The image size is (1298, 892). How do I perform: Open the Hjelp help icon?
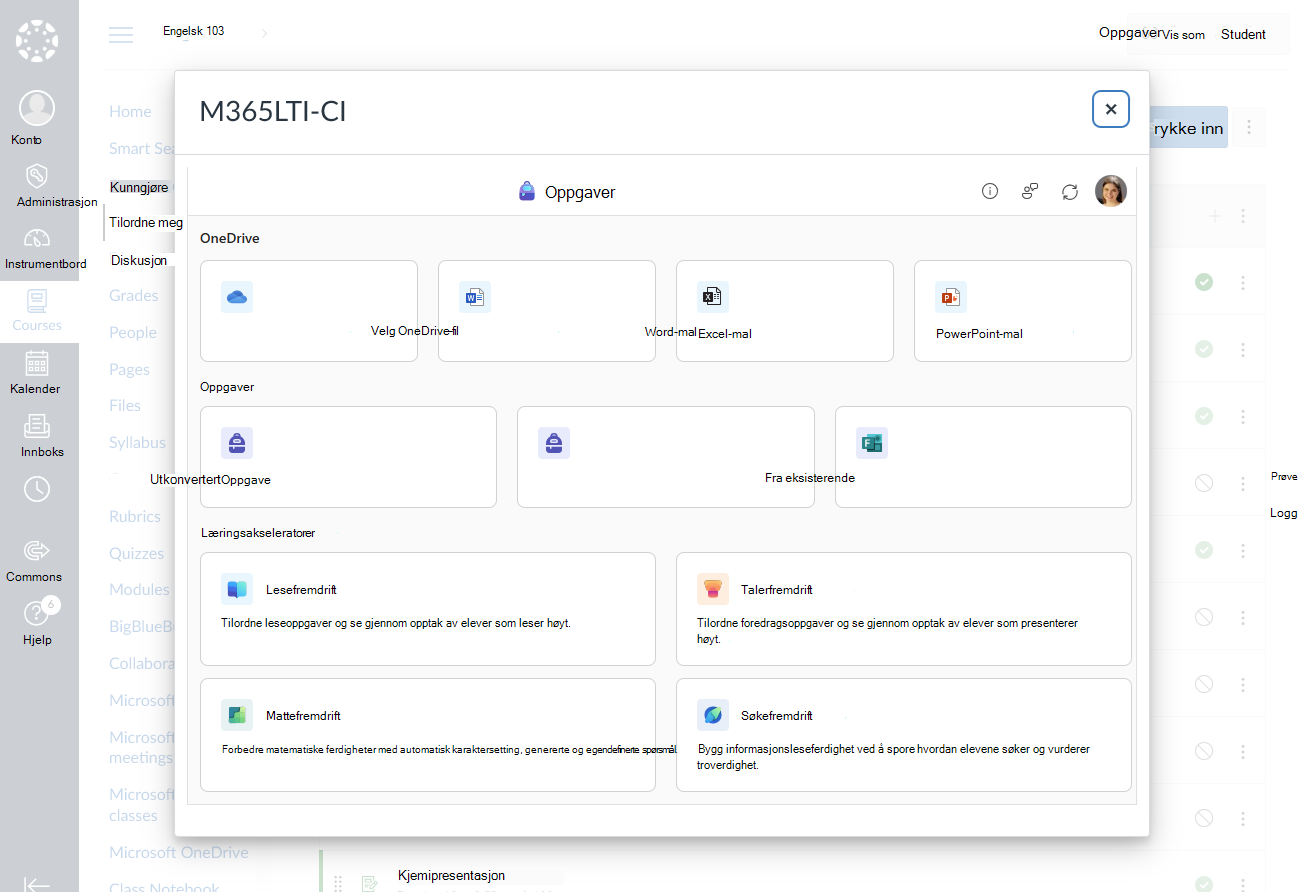pos(37,613)
